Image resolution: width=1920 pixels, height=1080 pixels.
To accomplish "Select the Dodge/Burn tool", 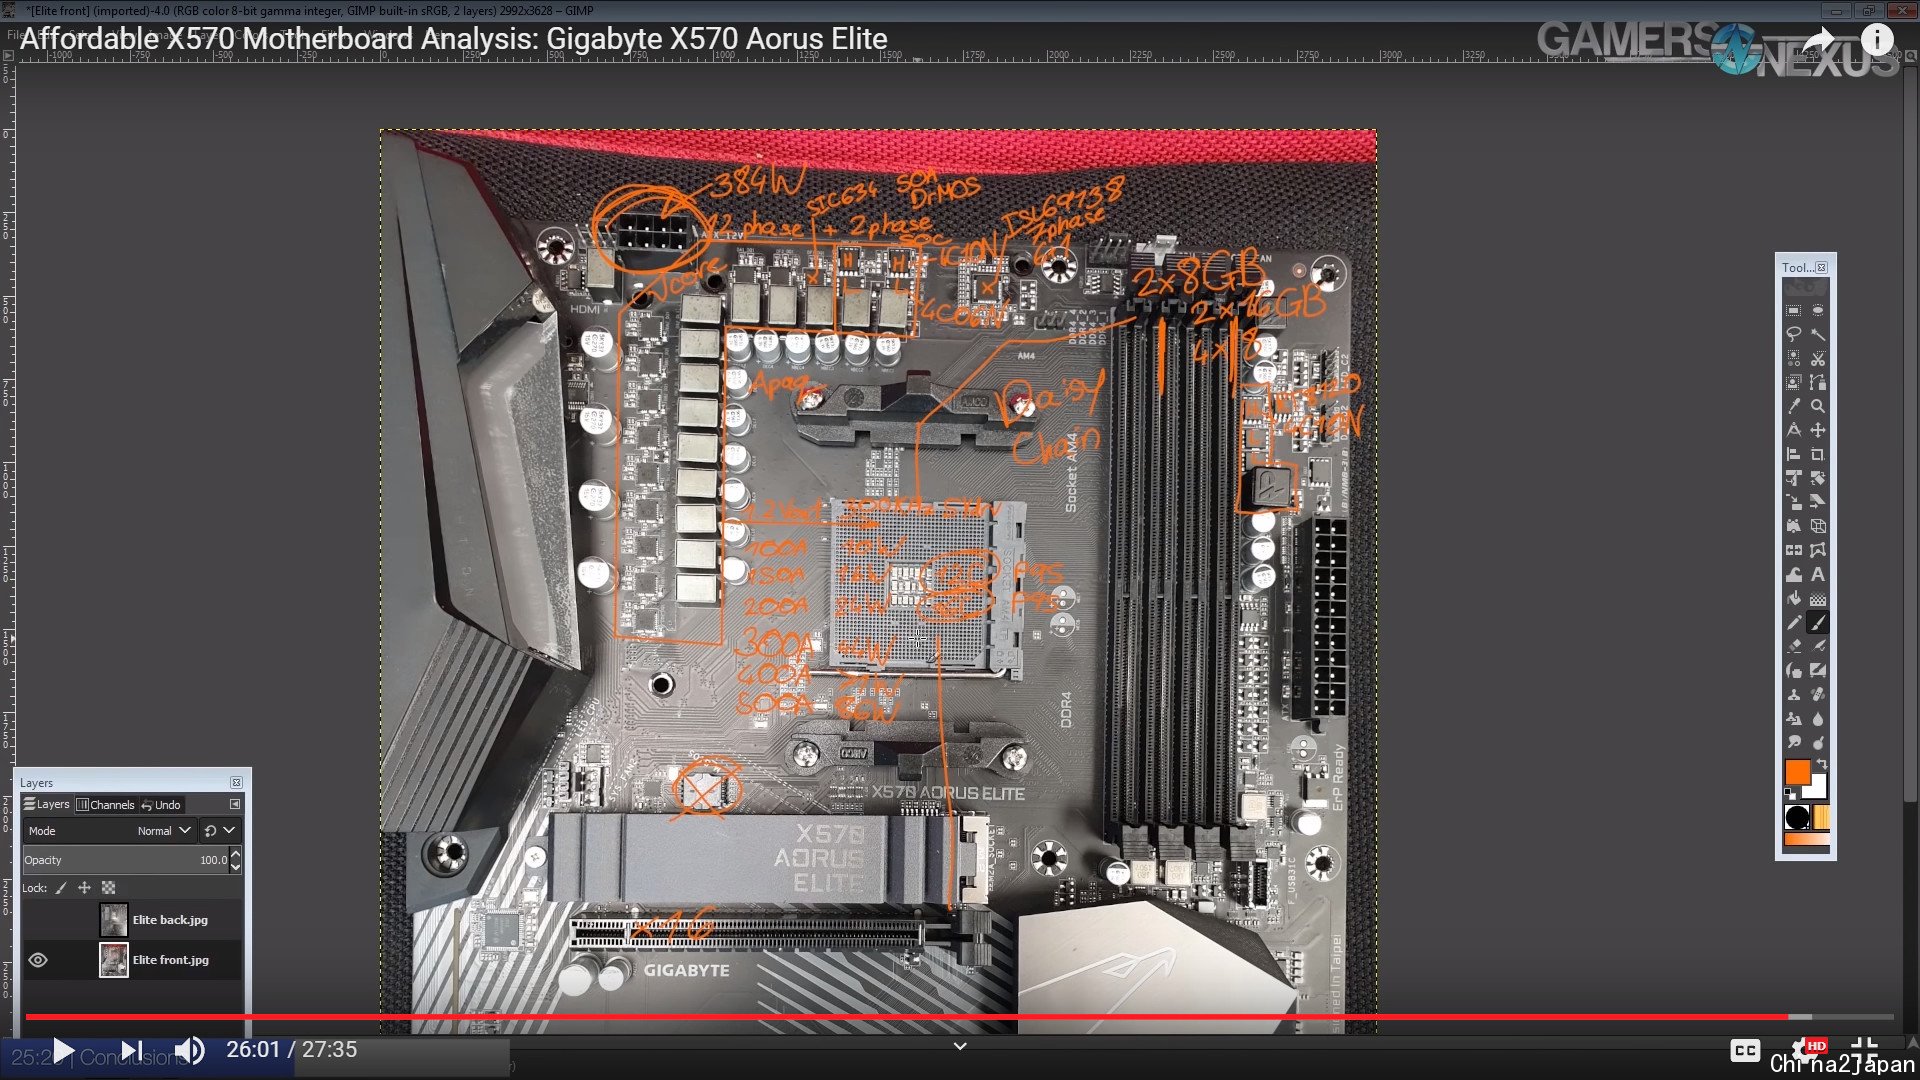I will tap(1818, 743).
